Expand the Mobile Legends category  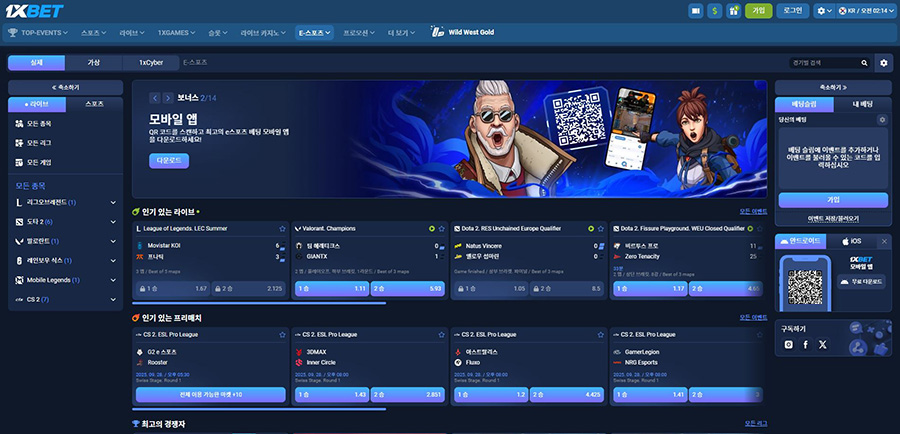click(65, 280)
